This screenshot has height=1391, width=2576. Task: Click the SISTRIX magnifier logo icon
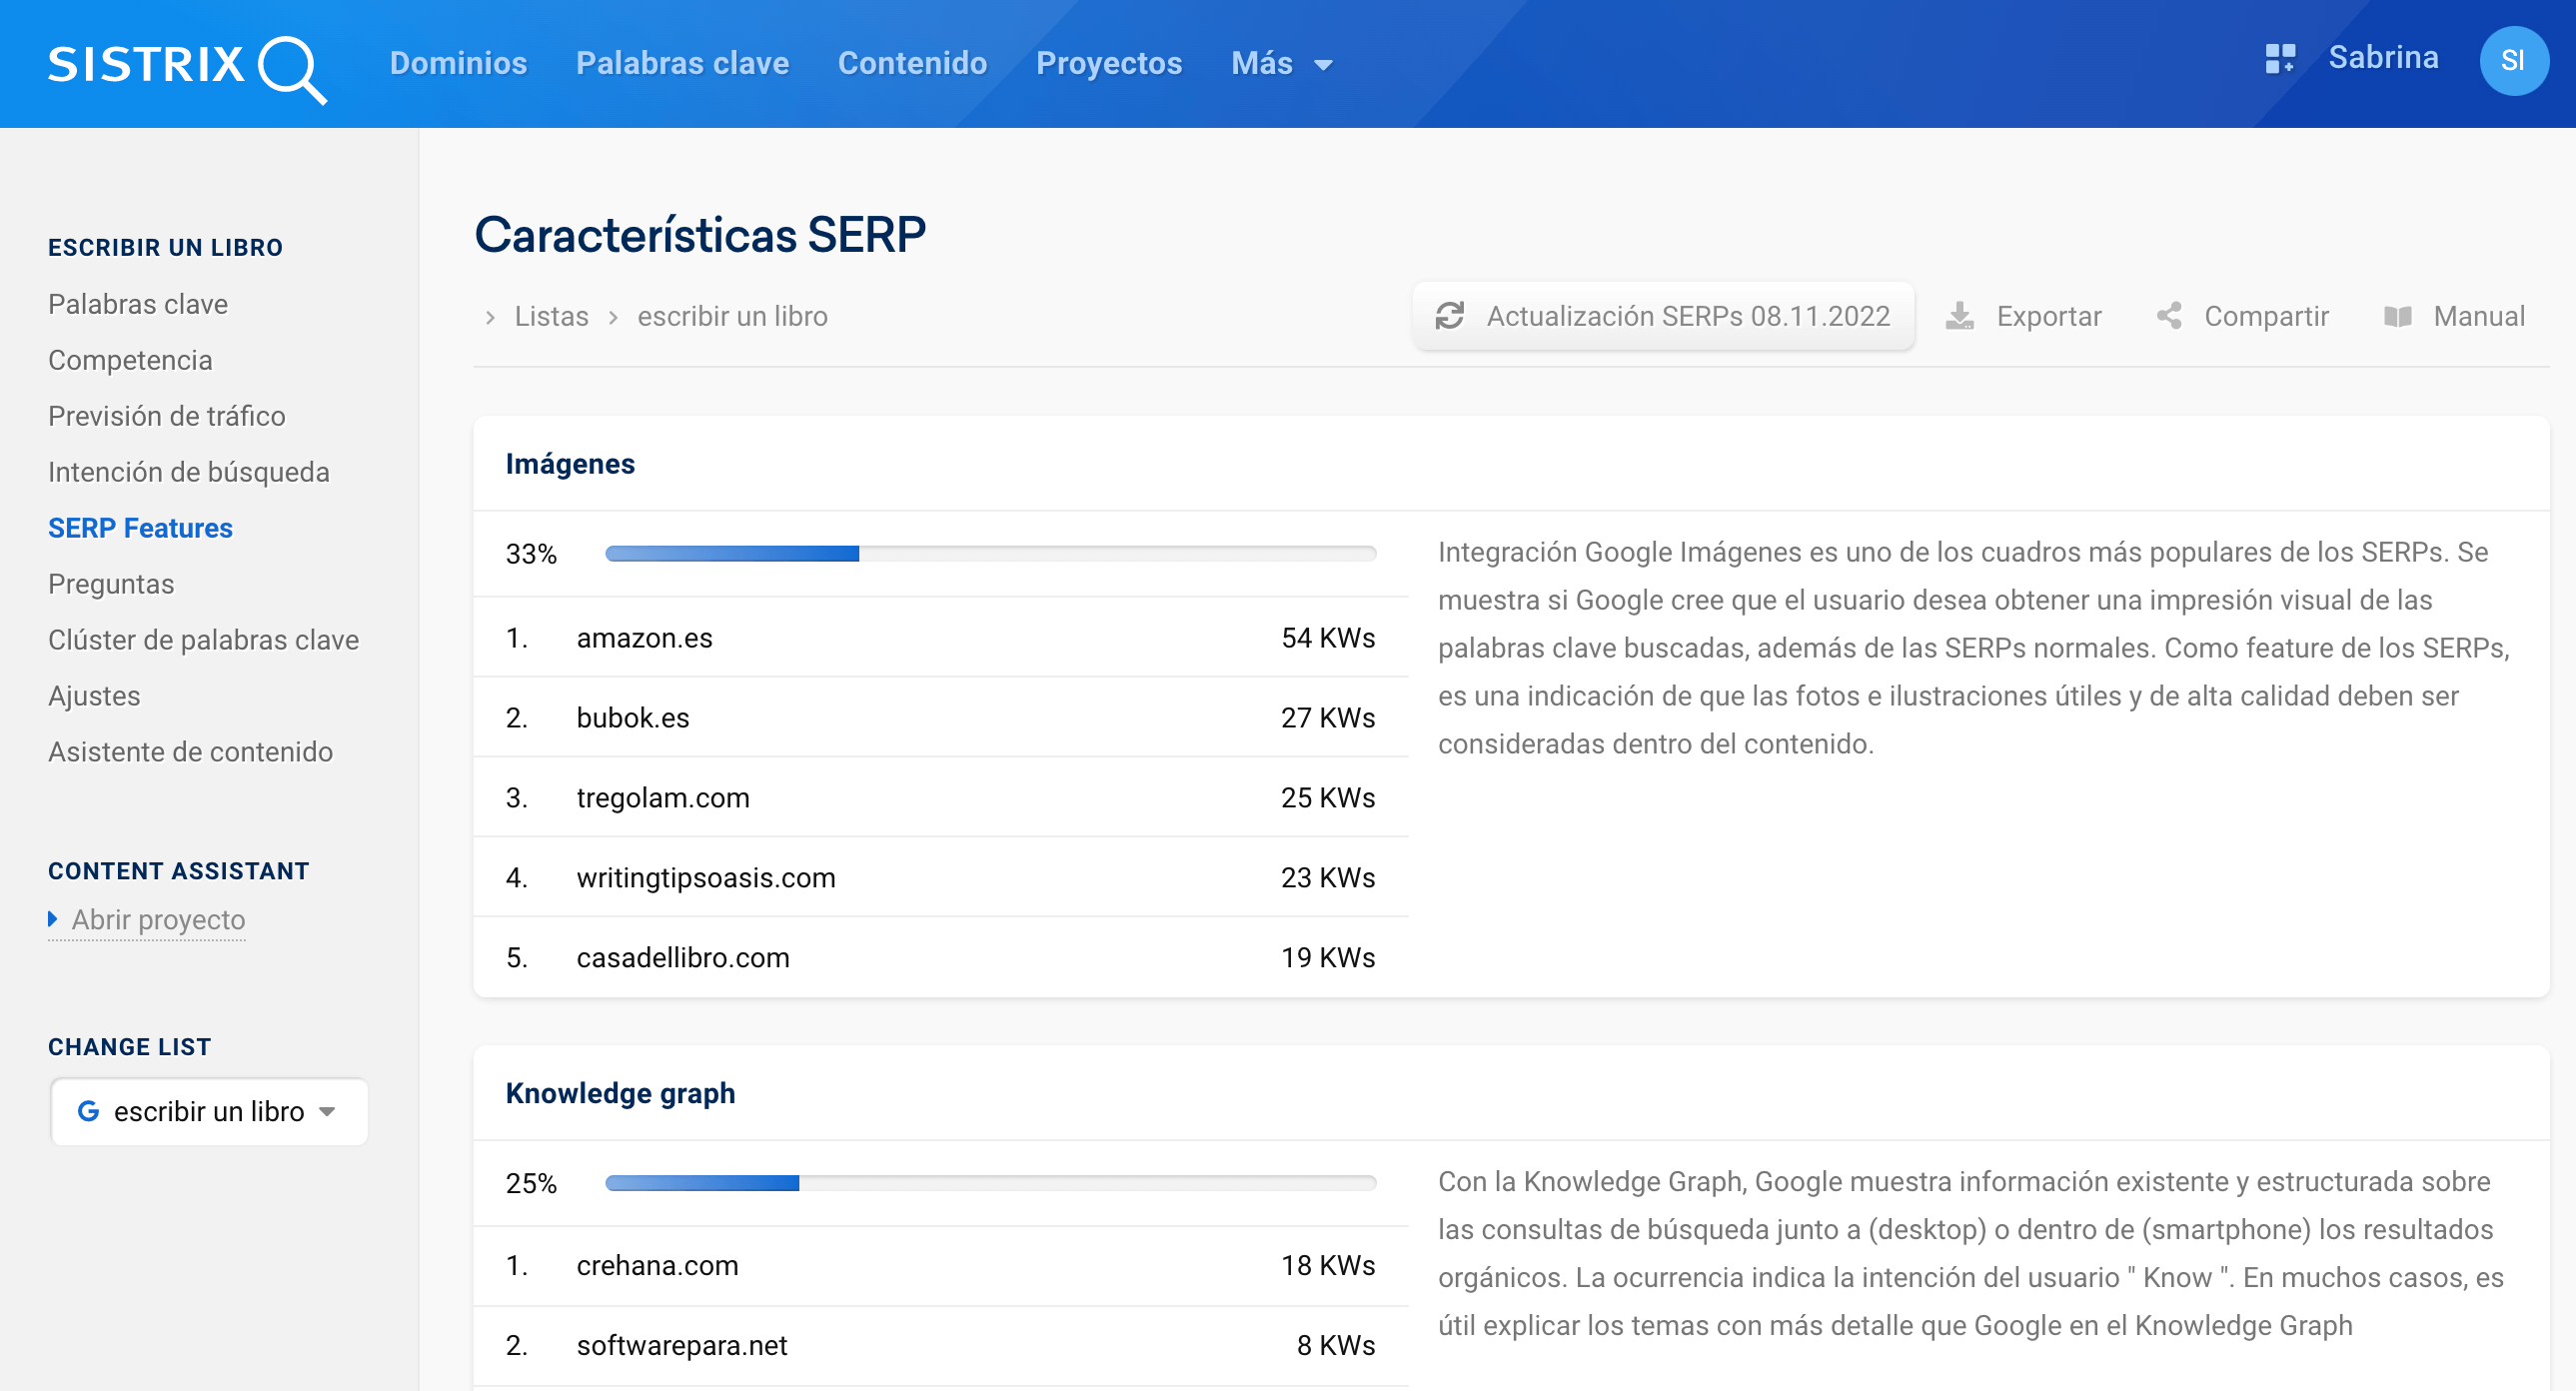(291, 68)
